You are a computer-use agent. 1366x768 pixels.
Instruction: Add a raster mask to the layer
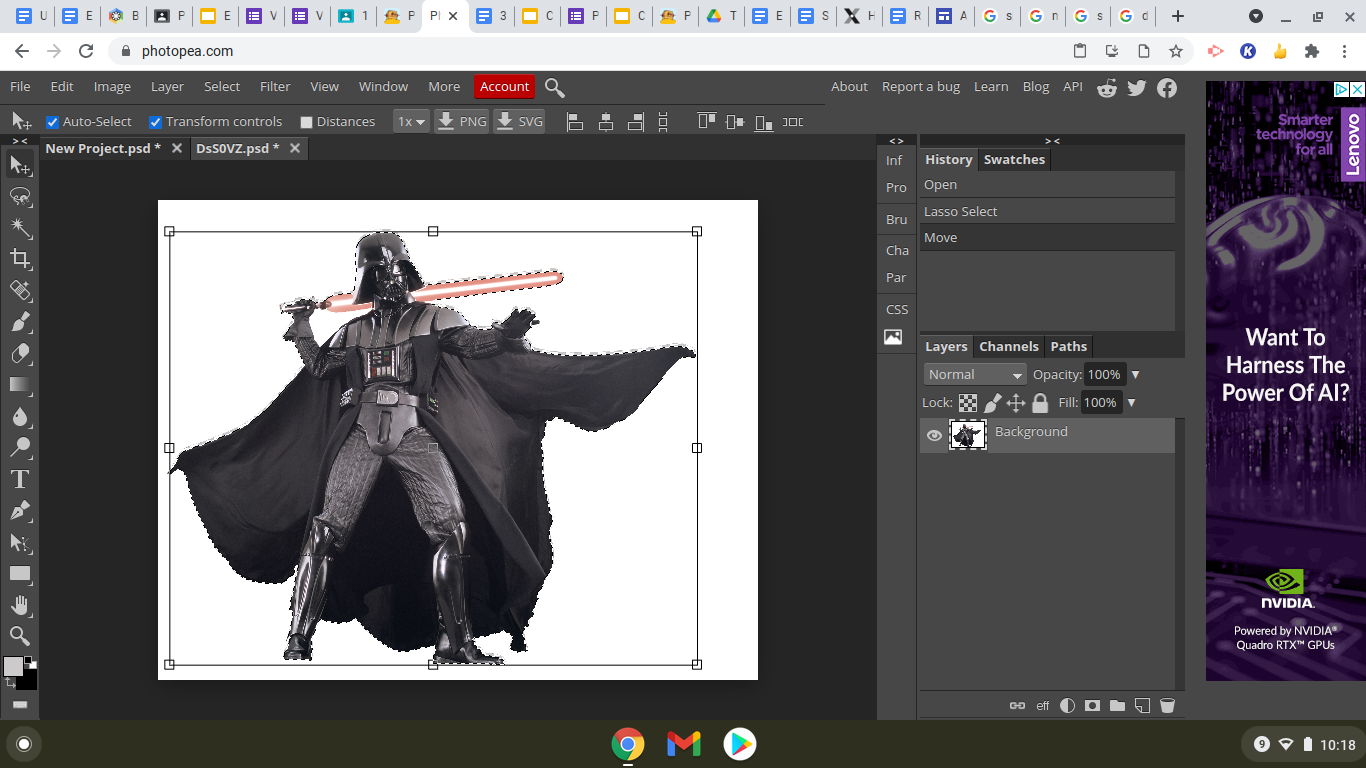[1092, 705]
